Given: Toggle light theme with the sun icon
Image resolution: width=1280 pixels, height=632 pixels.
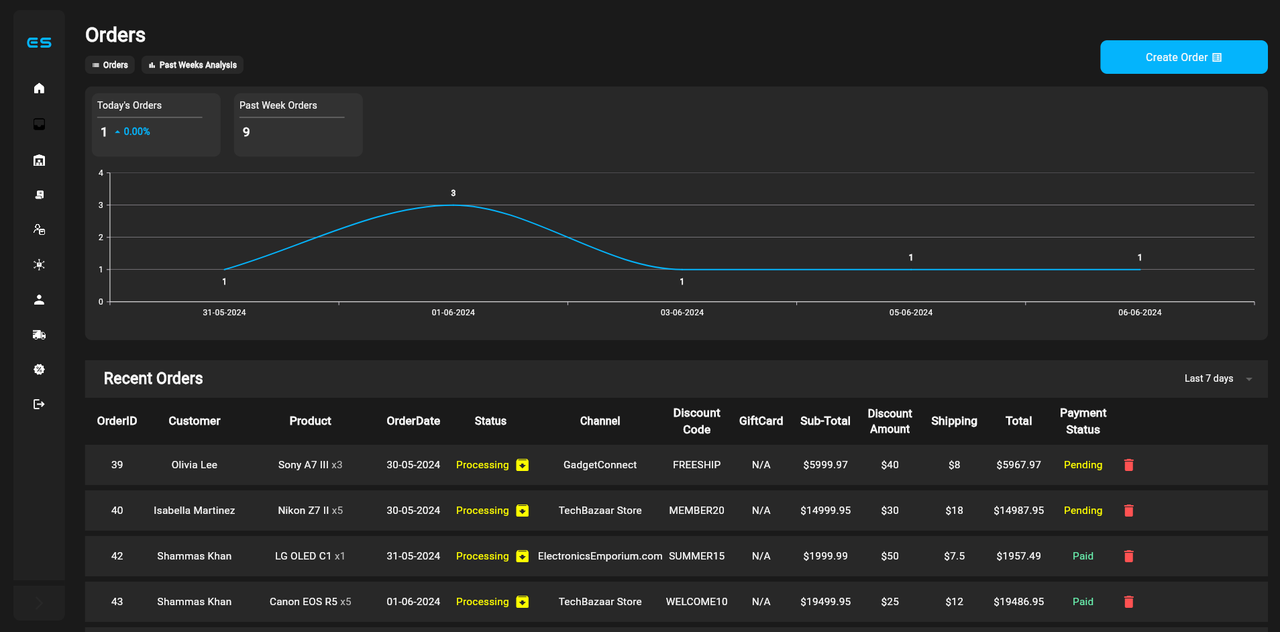Looking at the screenshot, I should [x=39, y=264].
